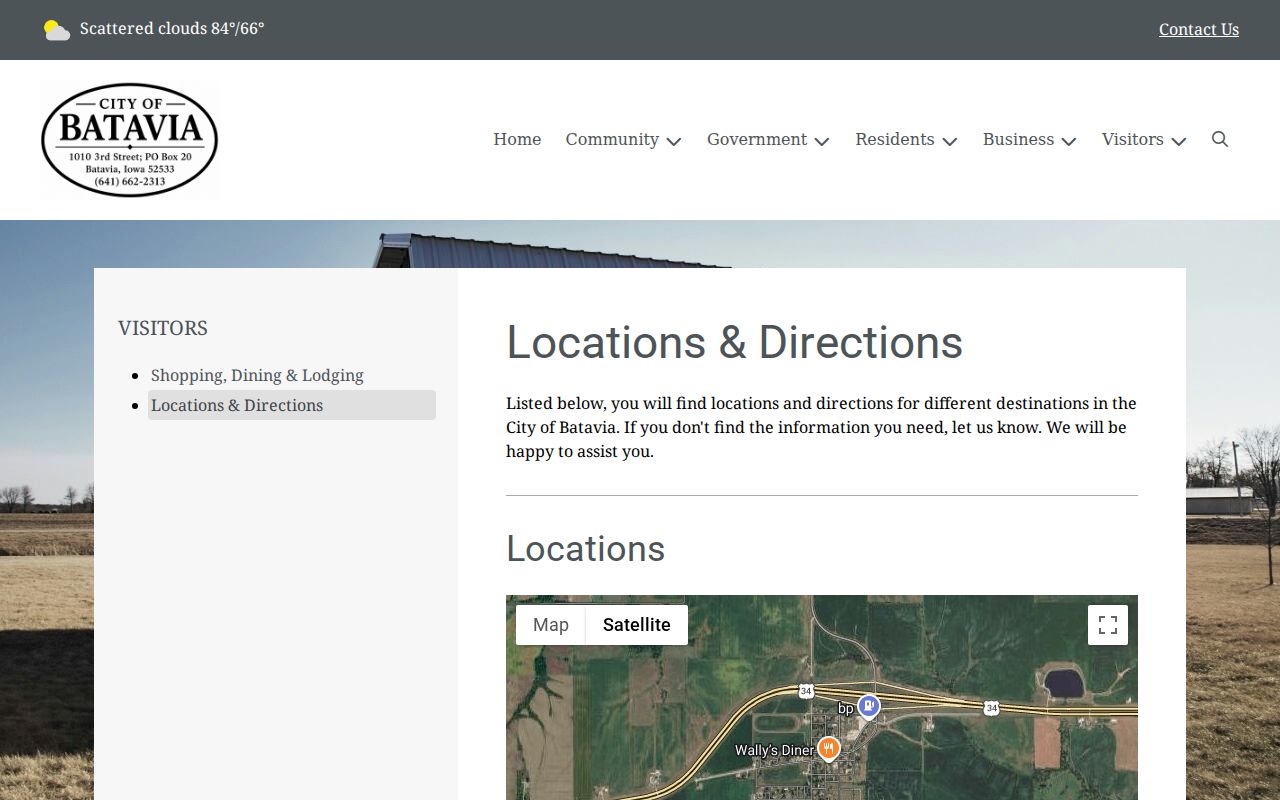Image resolution: width=1280 pixels, height=800 pixels.
Task: Go to the Home page
Action: point(517,139)
